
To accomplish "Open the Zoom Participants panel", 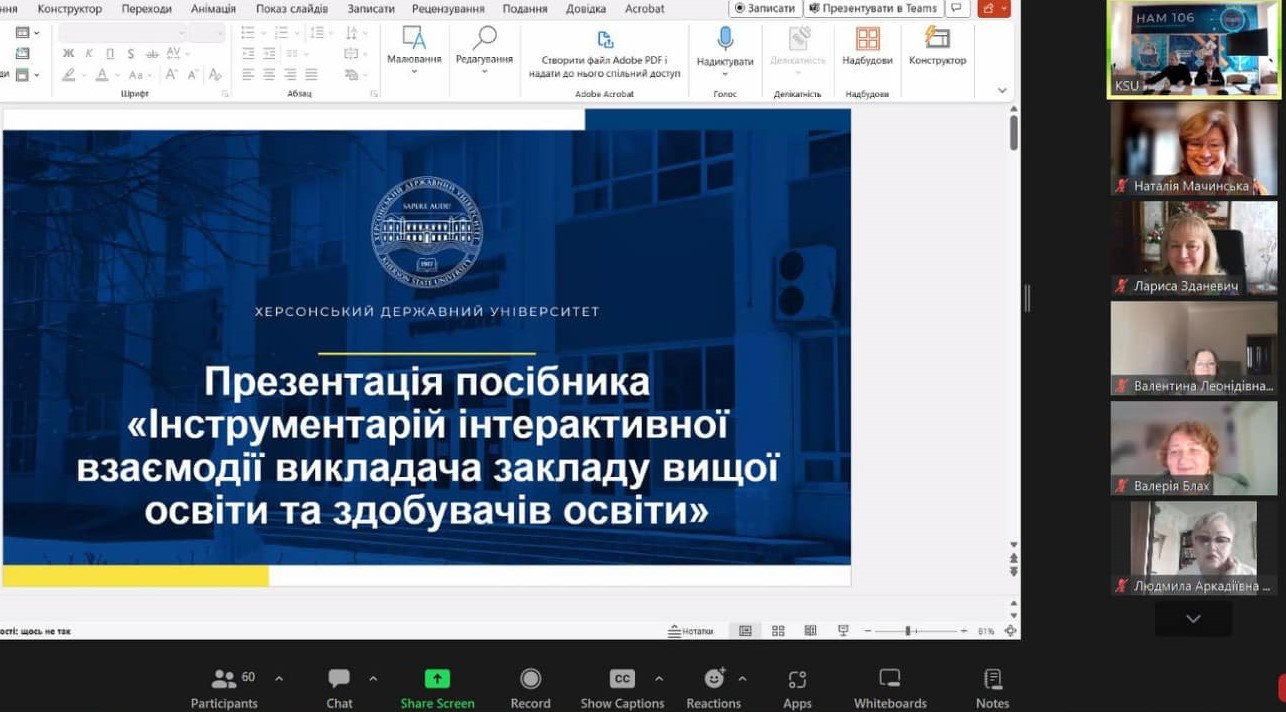I will coord(224,689).
